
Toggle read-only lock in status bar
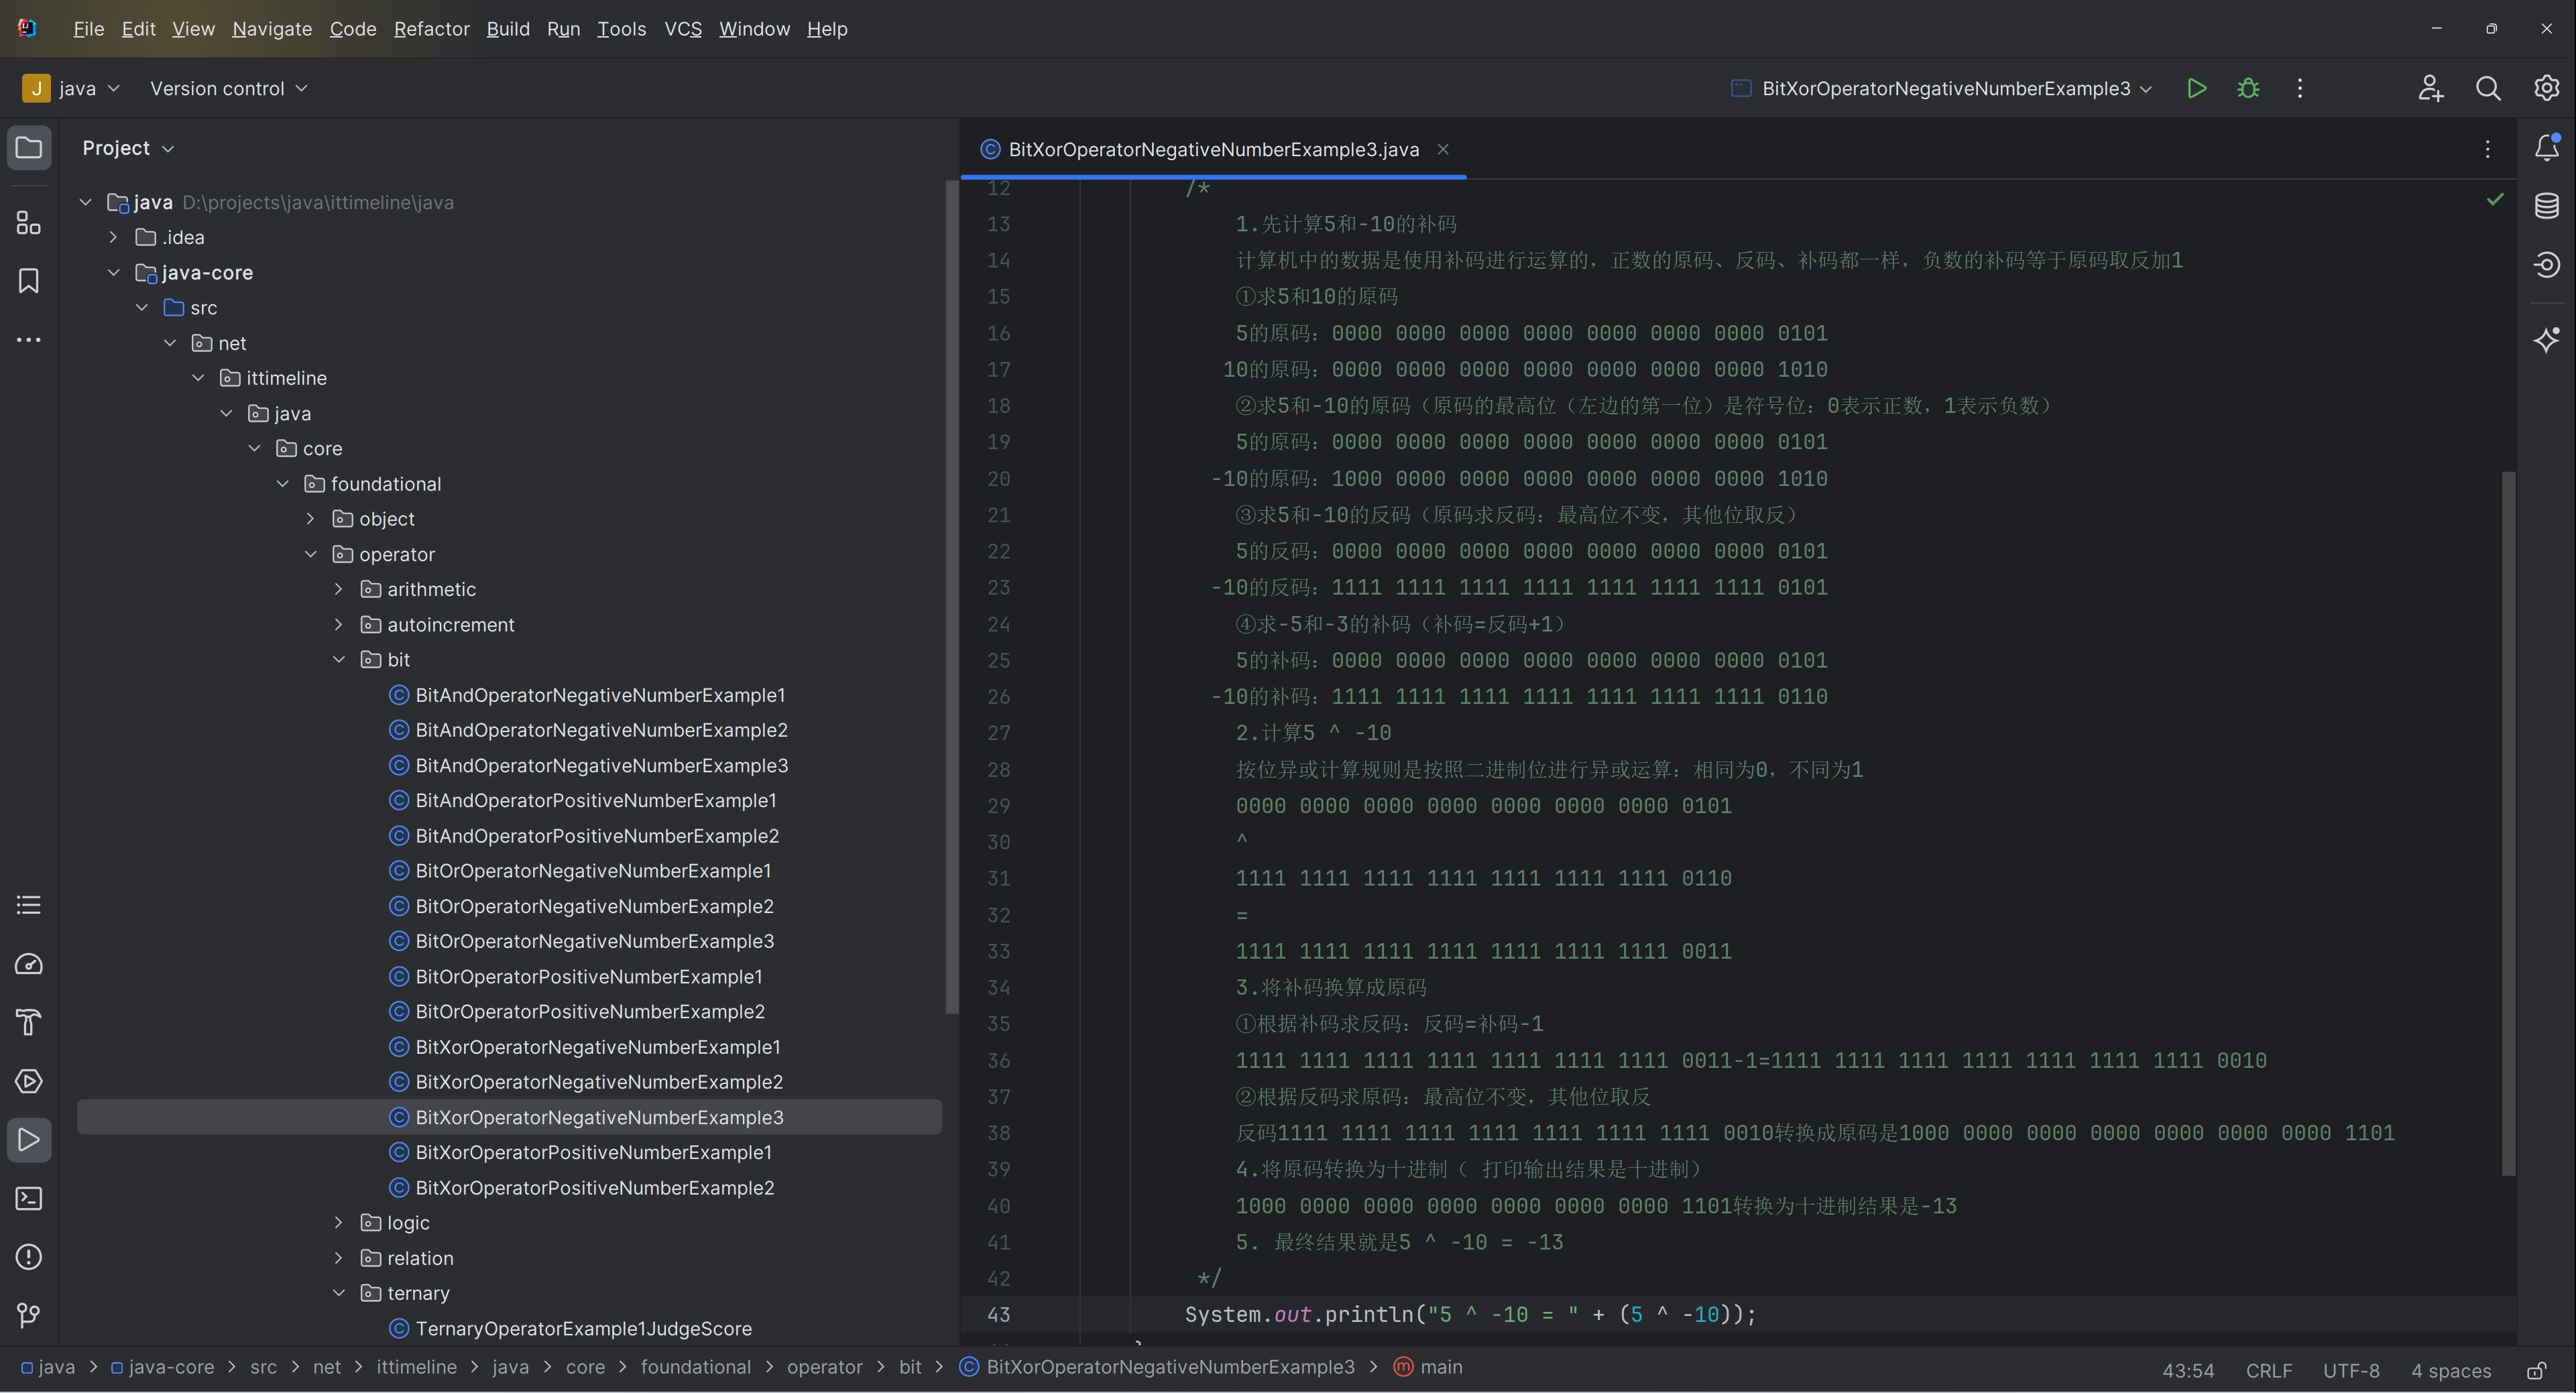[2537, 1370]
